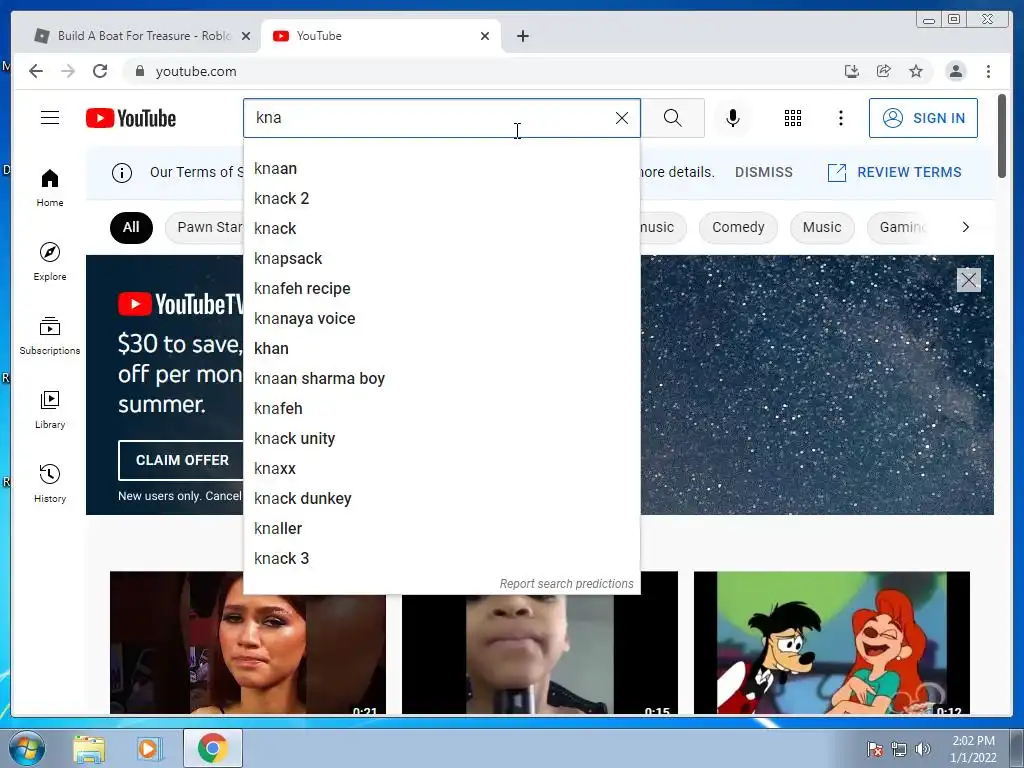Image resolution: width=1024 pixels, height=768 pixels.
Task: Click the Chrome taskbar icon
Action: (x=212, y=748)
